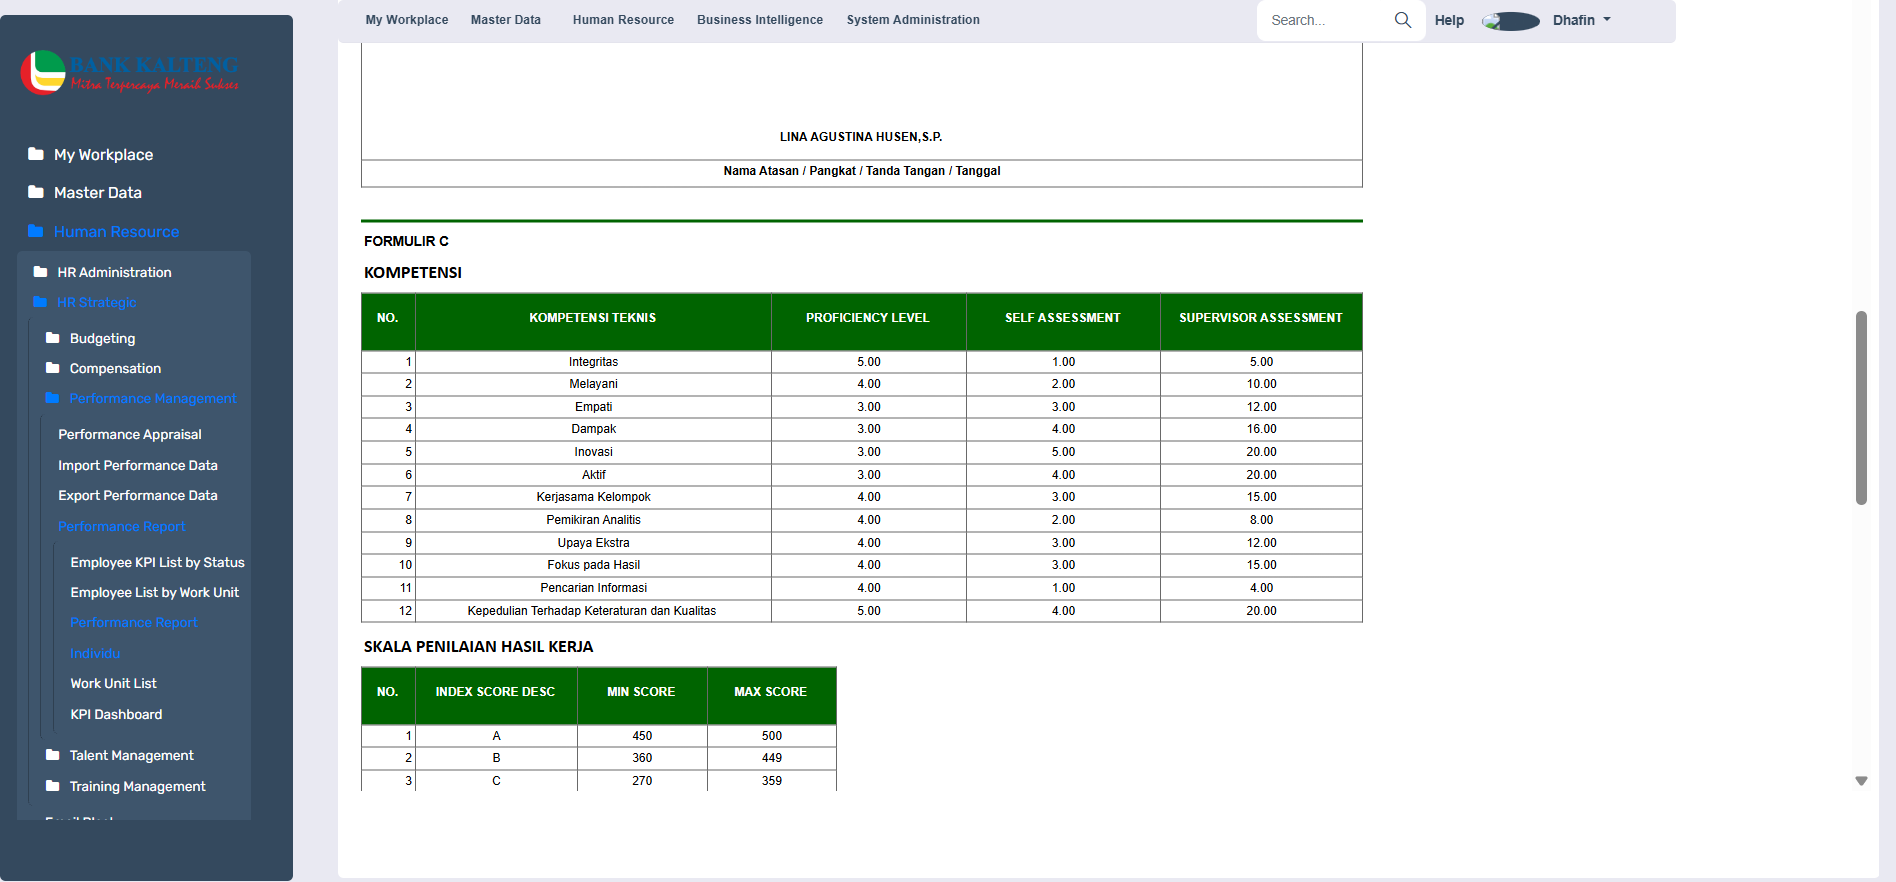Click the page vertical scrollbar thumb
Screen dimensions: 1896x882
coord(1861,408)
